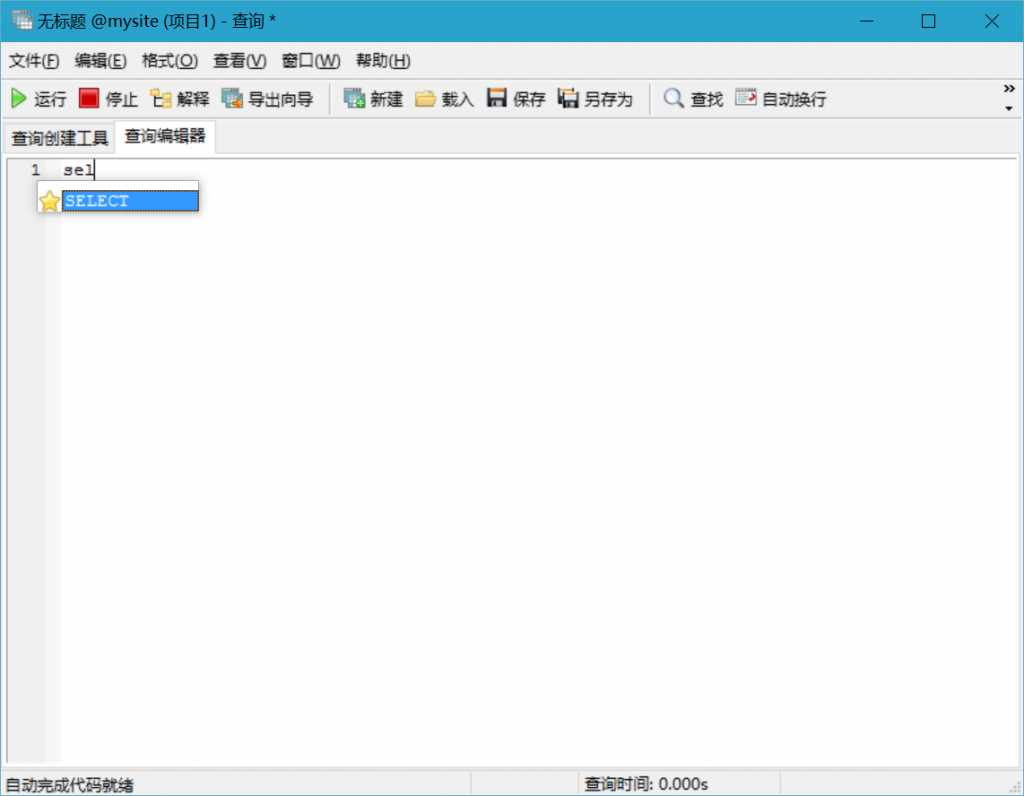This screenshot has width=1024, height=796.
Task: Click the Save As (另存为) icon
Action: (568, 99)
